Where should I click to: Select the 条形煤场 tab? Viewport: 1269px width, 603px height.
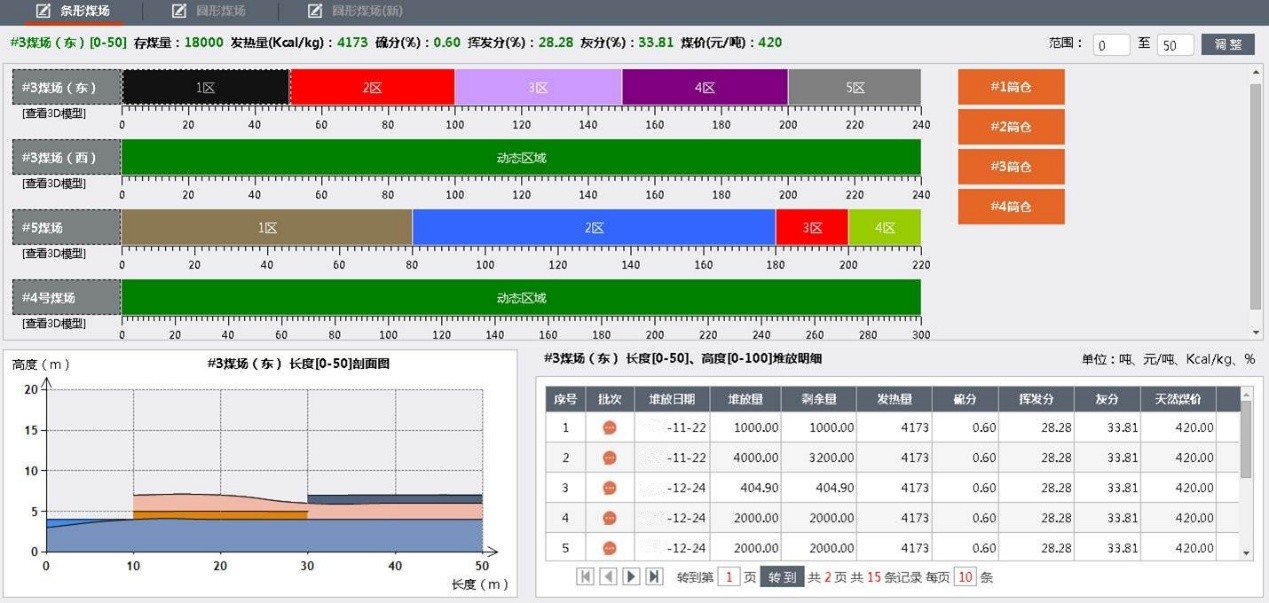coord(73,11)
